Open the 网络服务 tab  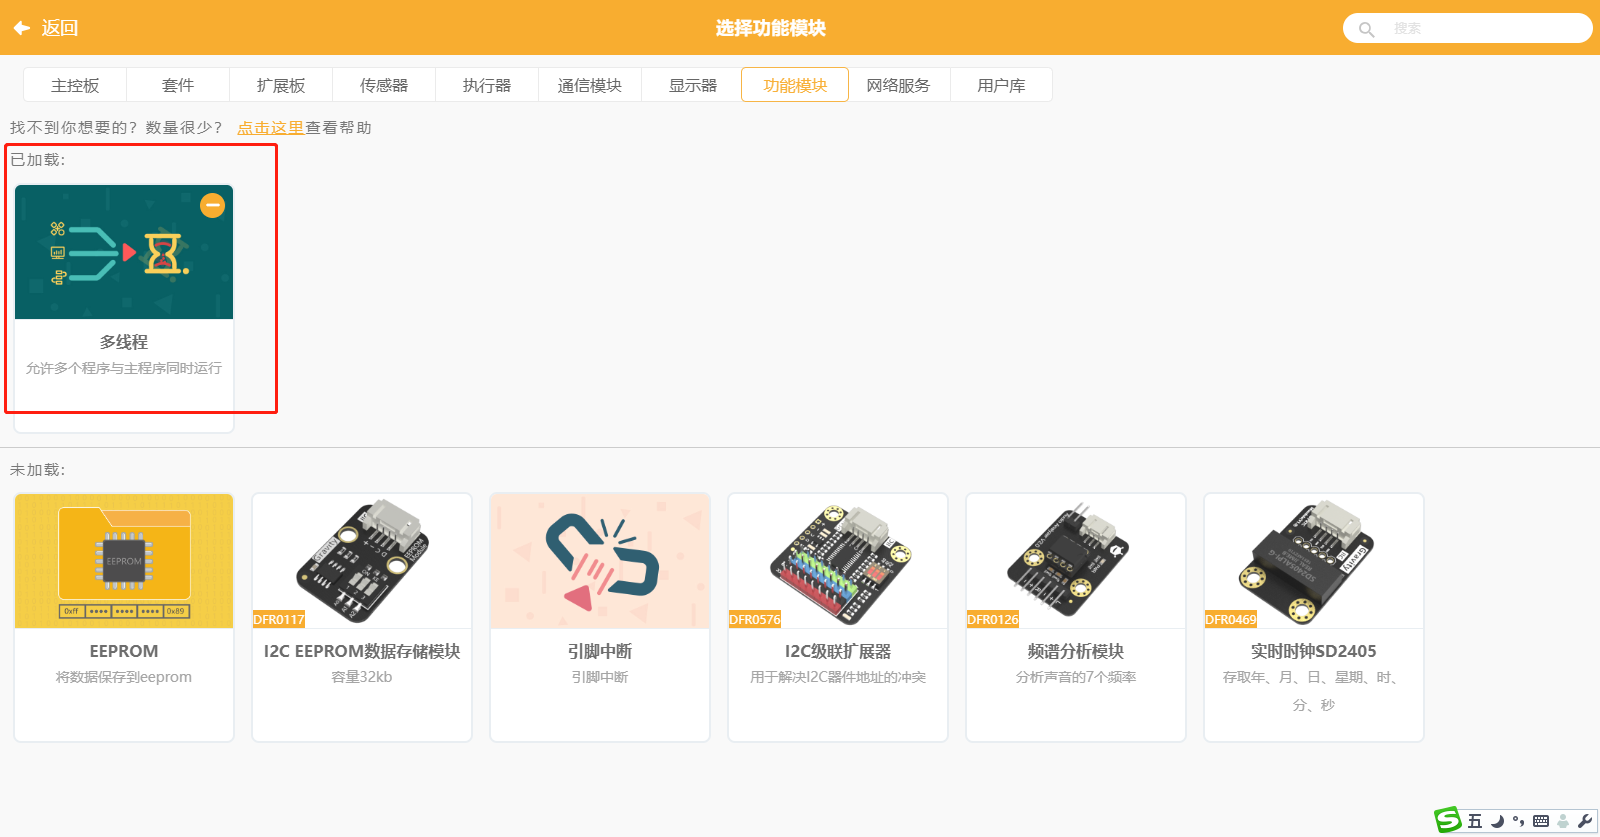tap(898, 85)
